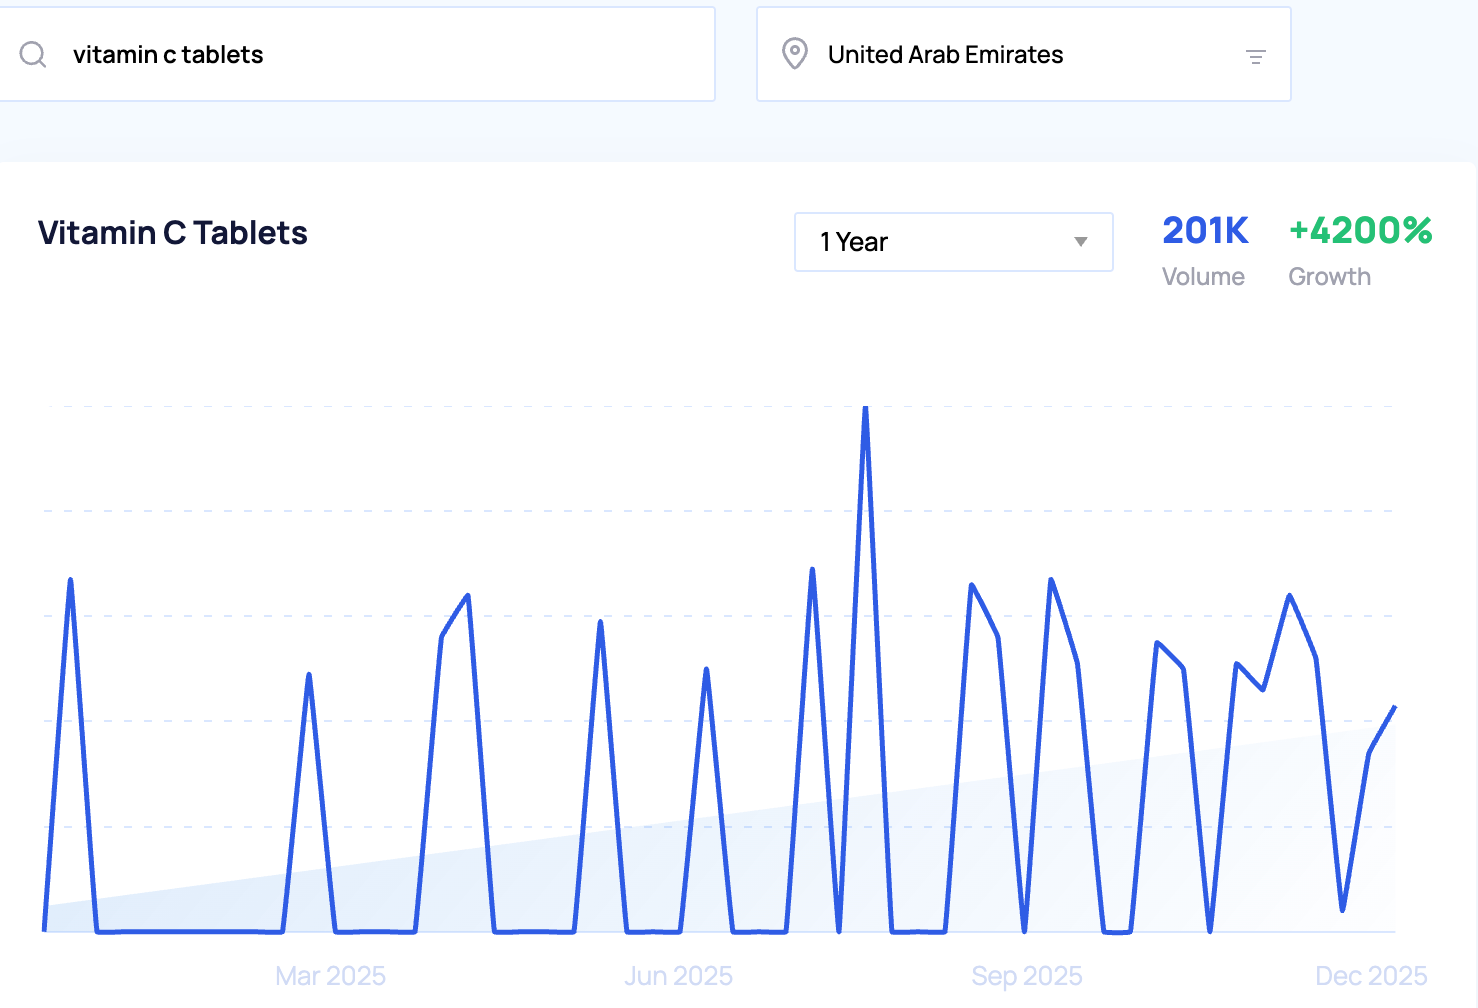Screen dimensions: 1478x1008
Task: Select the 201K volume figure
Action: click(x=1205, y=231)
